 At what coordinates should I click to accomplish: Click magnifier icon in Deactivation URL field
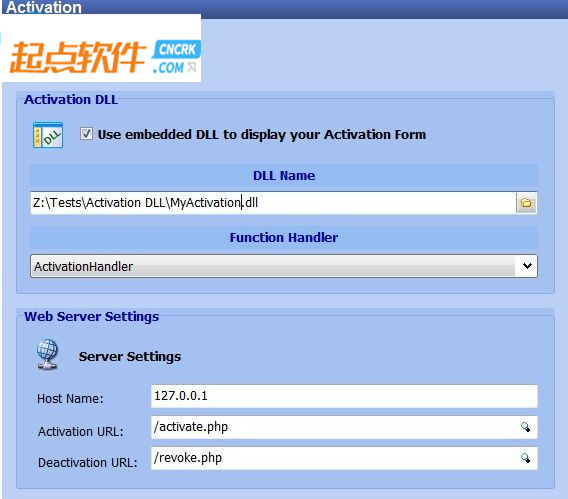tap(525, 458)
